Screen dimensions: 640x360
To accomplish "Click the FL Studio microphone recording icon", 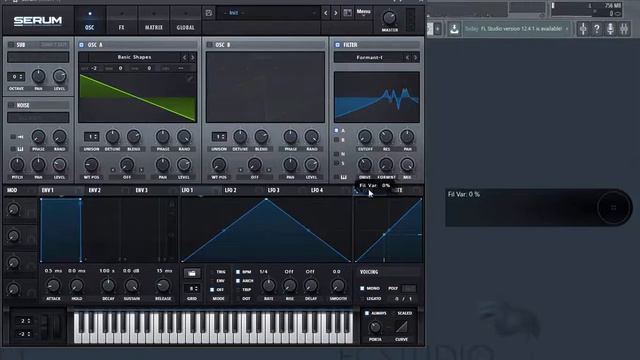I will pyautogui.click(x=610, y=29).
